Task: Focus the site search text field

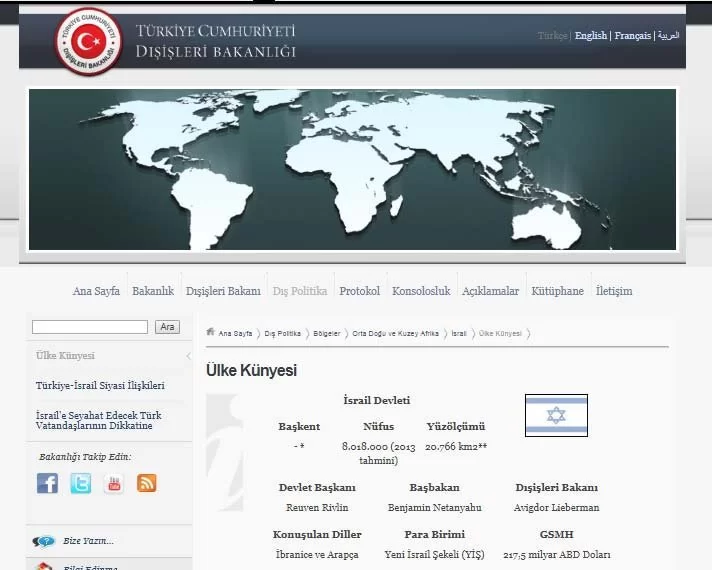Action: click(90, 327)
